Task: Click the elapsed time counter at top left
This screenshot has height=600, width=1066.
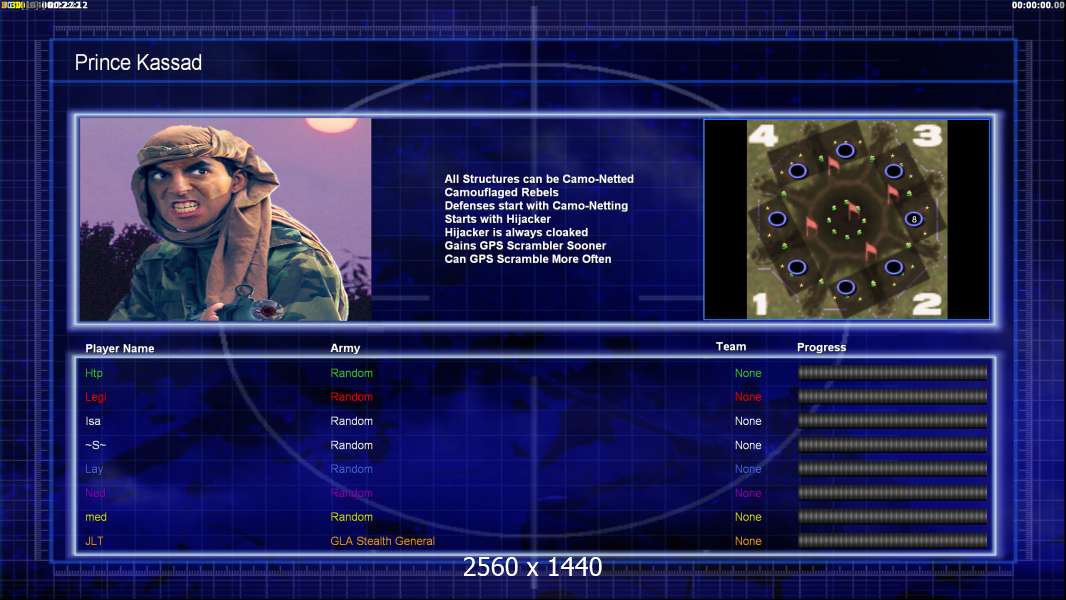Action: pyautogui.click(x=45, y=5)
